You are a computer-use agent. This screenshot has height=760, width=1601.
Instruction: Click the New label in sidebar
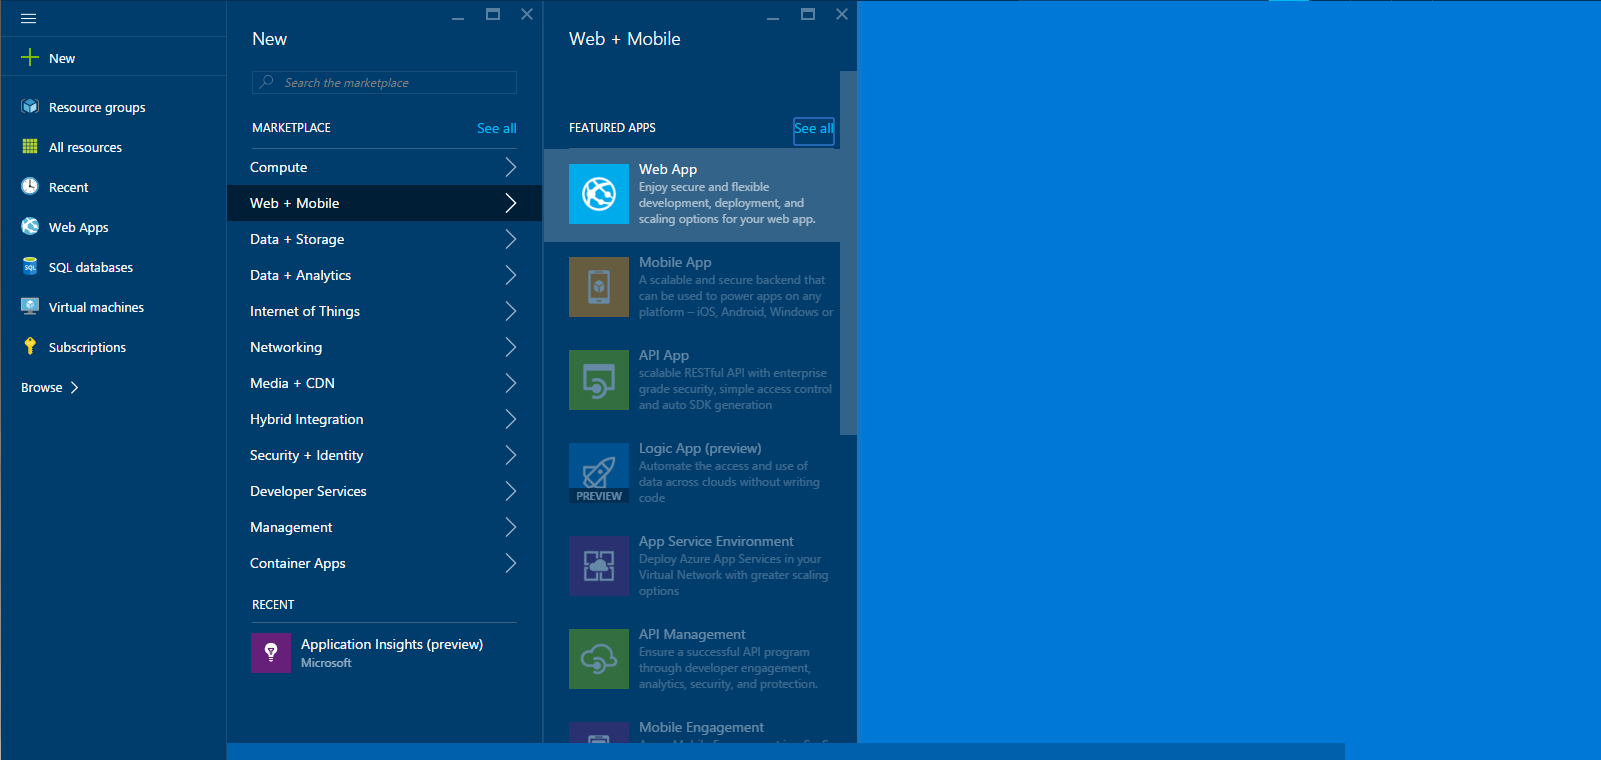(62, 58)
